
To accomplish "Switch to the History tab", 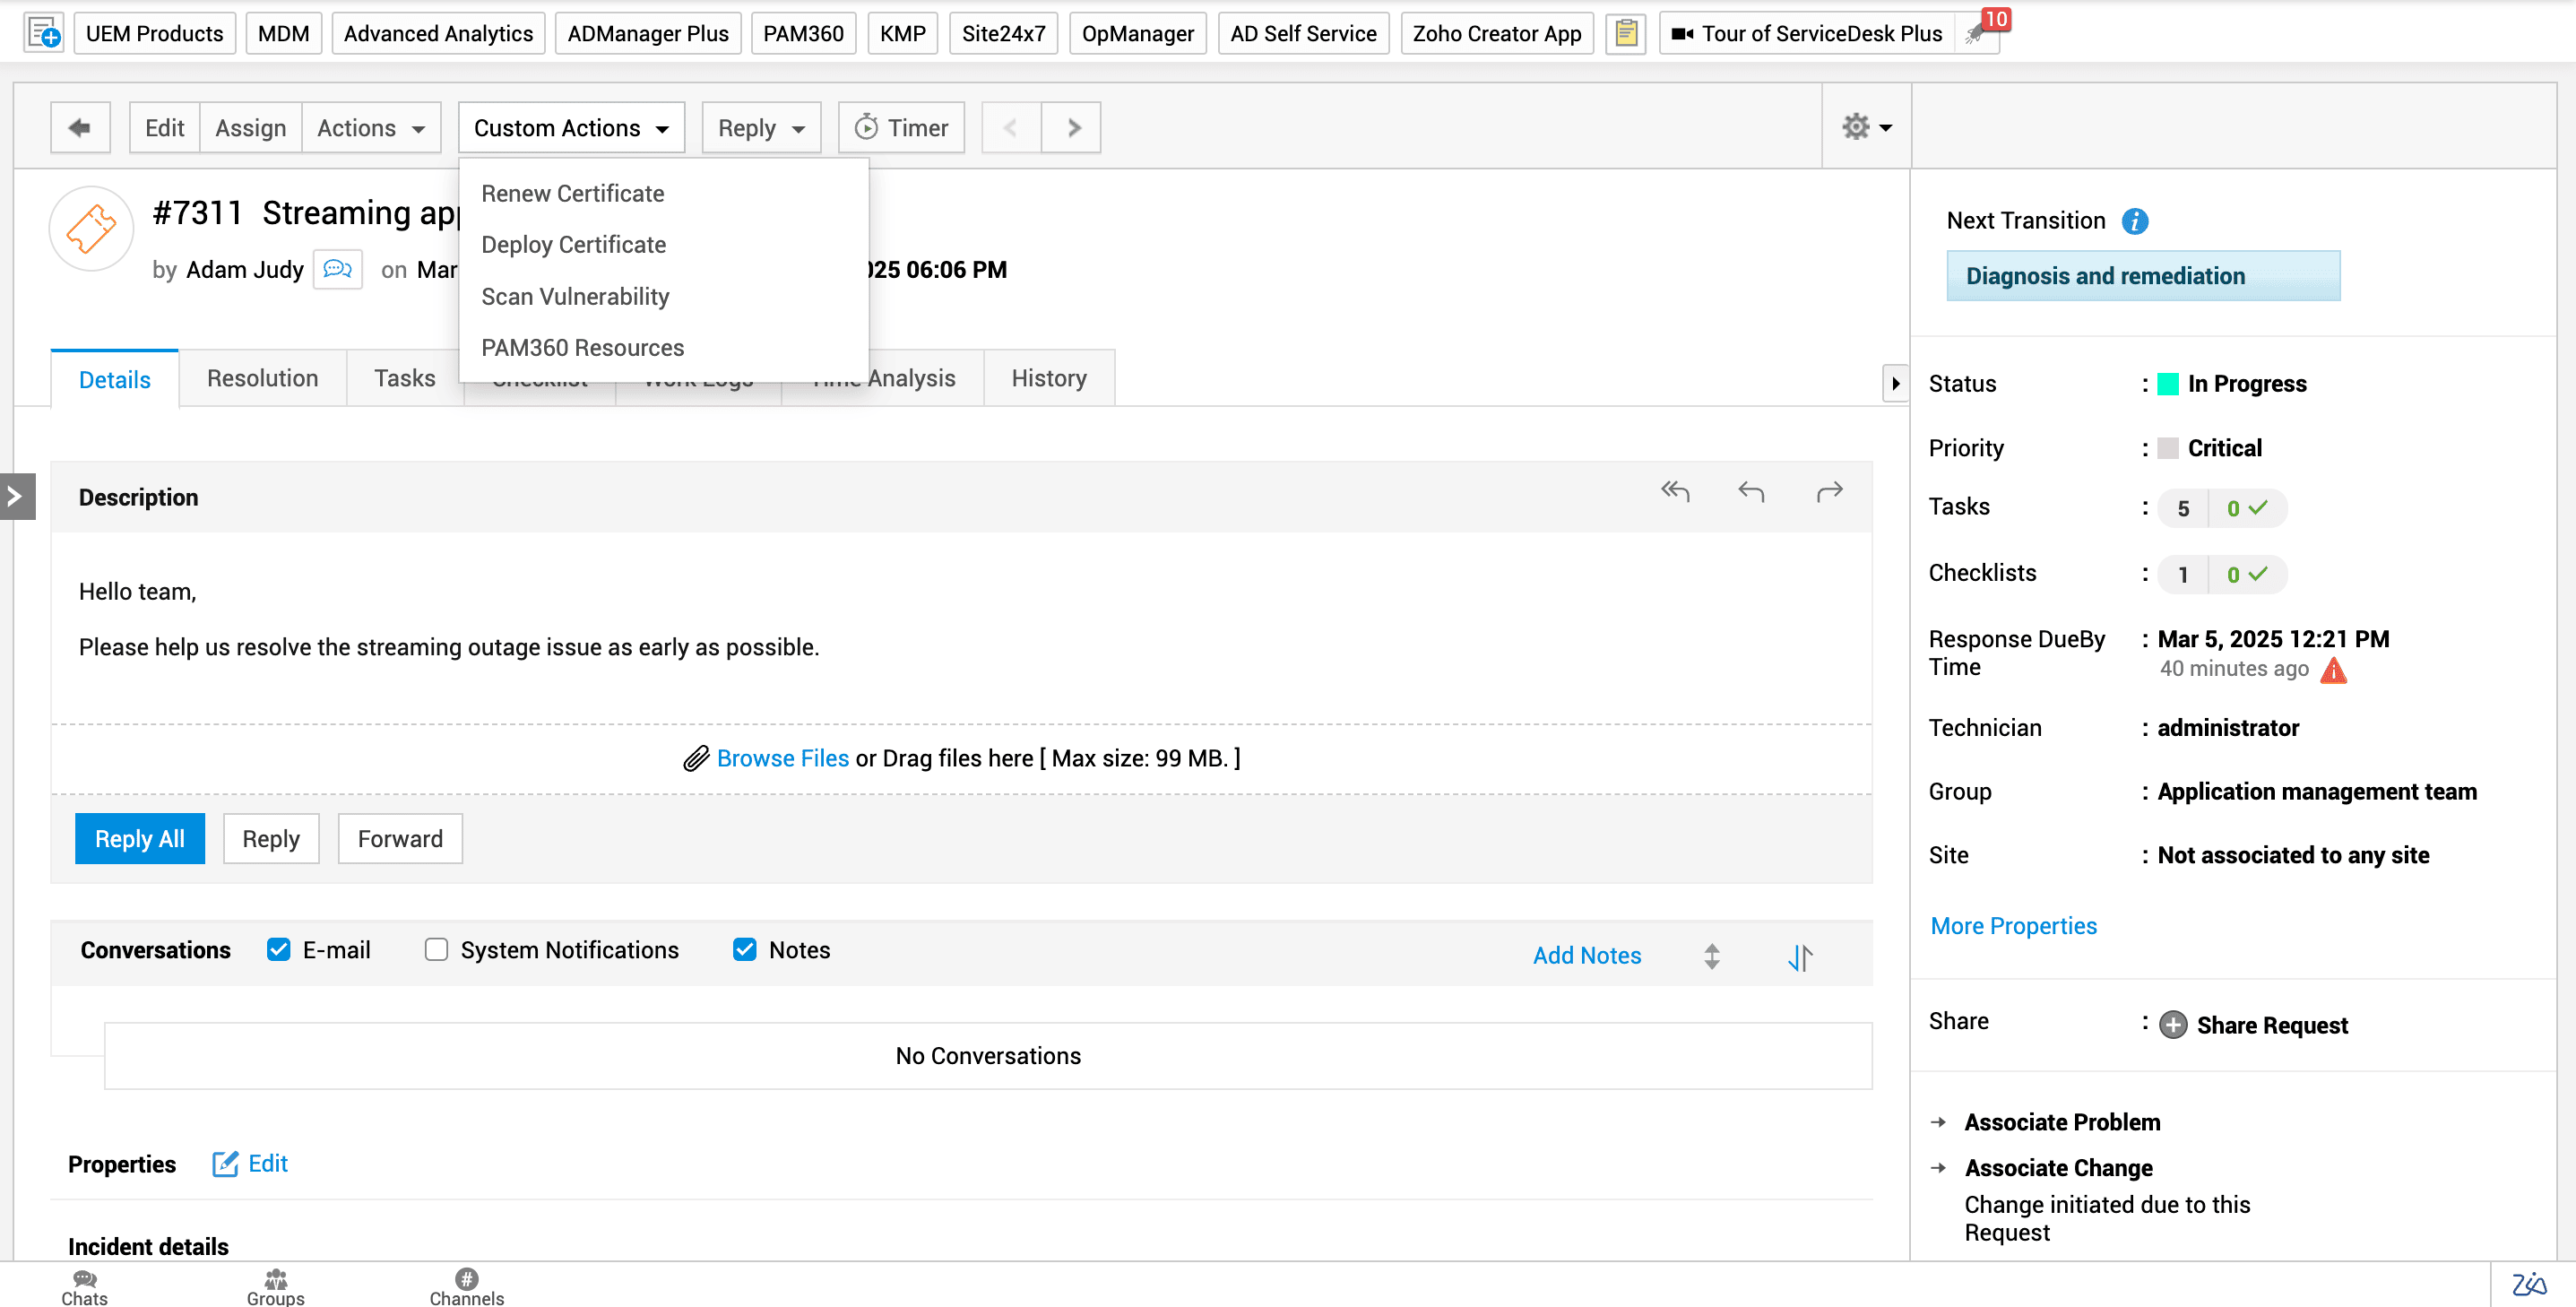I will 1048,378.
